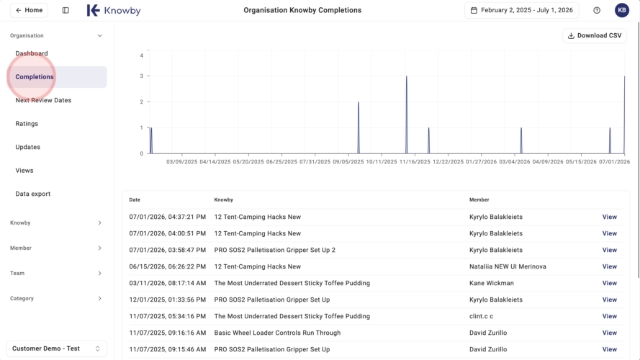View clint.c c's completion

point(609,316)
